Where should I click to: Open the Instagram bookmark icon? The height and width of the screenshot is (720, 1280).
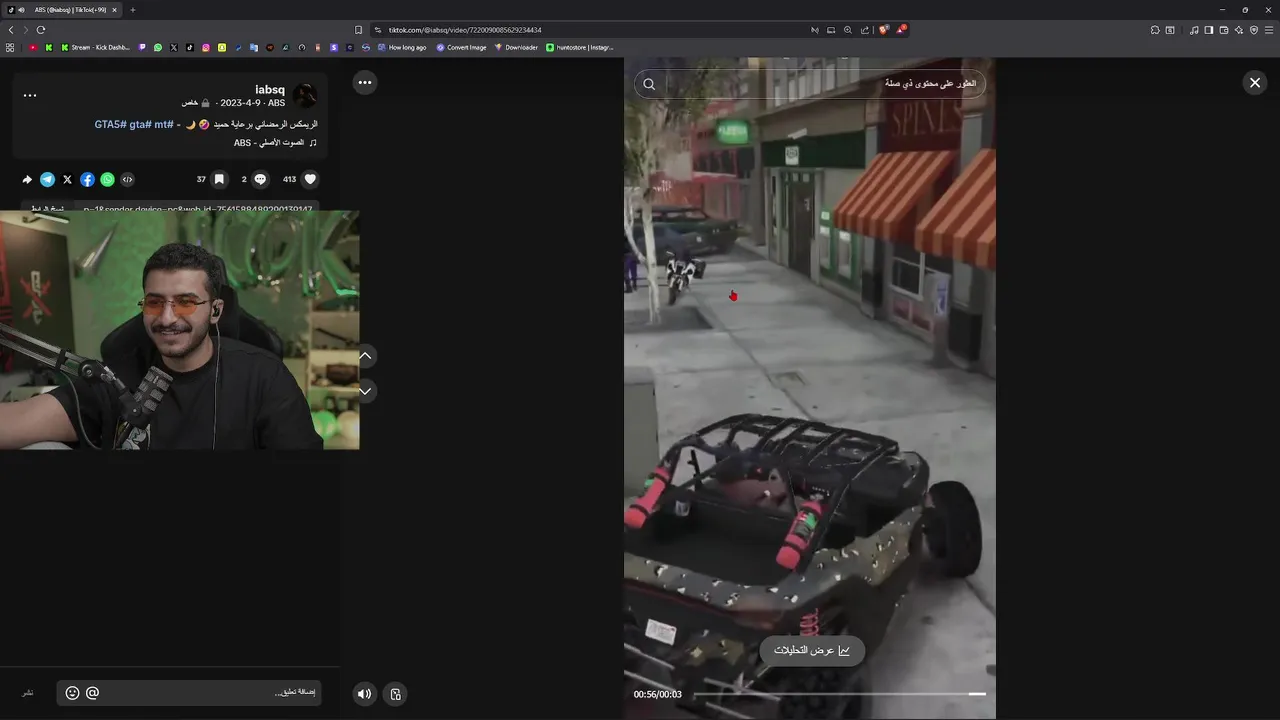point(206,47)
